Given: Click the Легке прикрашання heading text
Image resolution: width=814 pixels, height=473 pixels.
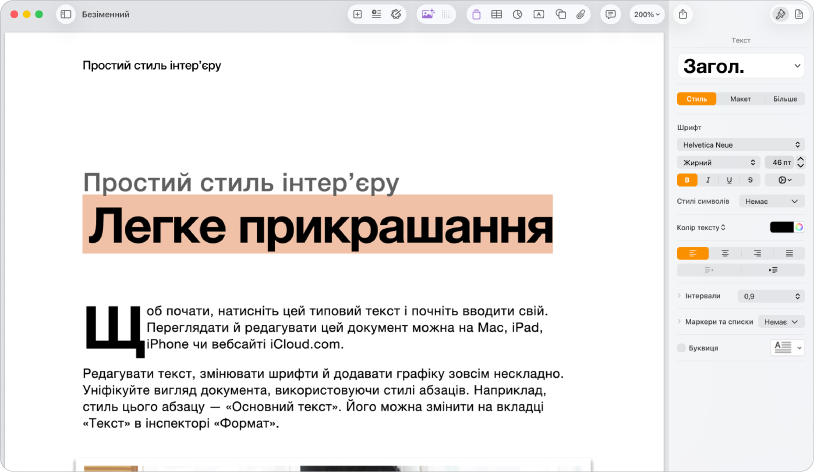Looking at the screenshot, I should (x=320, y=226).
